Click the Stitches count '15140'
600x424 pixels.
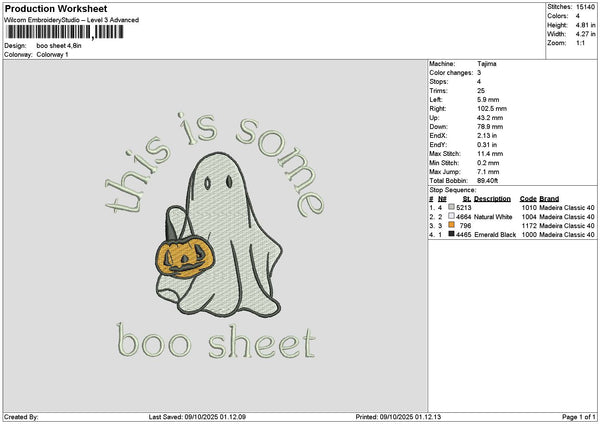pyautogui.click(x=585, y=7)
